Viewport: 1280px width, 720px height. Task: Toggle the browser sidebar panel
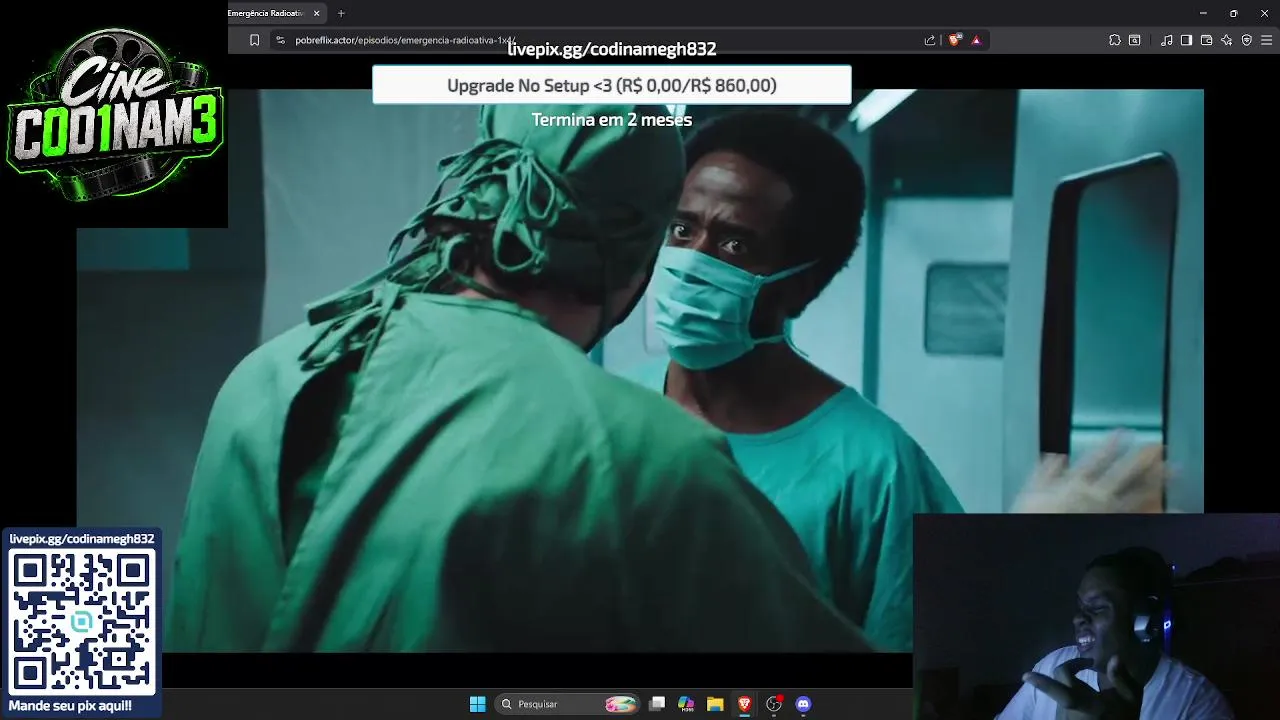coord(1186,40)
